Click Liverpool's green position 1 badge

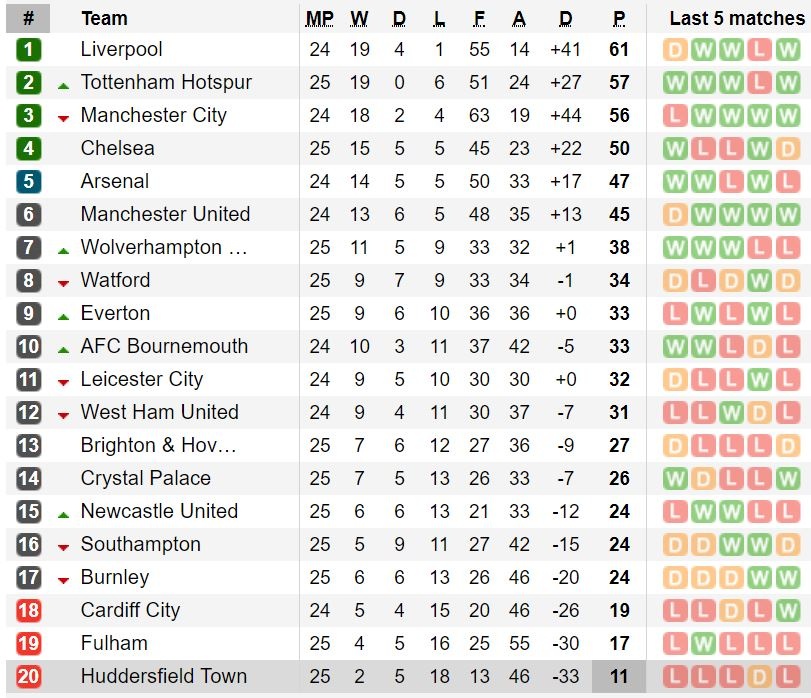(x=28, y=50)
